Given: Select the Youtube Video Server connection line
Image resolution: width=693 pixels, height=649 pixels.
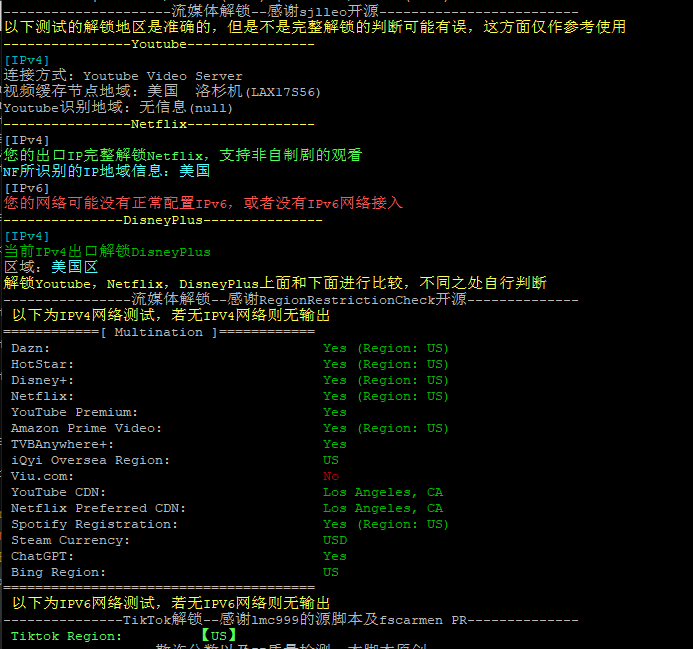Looking at the screenshot, I should click(123, 76).
